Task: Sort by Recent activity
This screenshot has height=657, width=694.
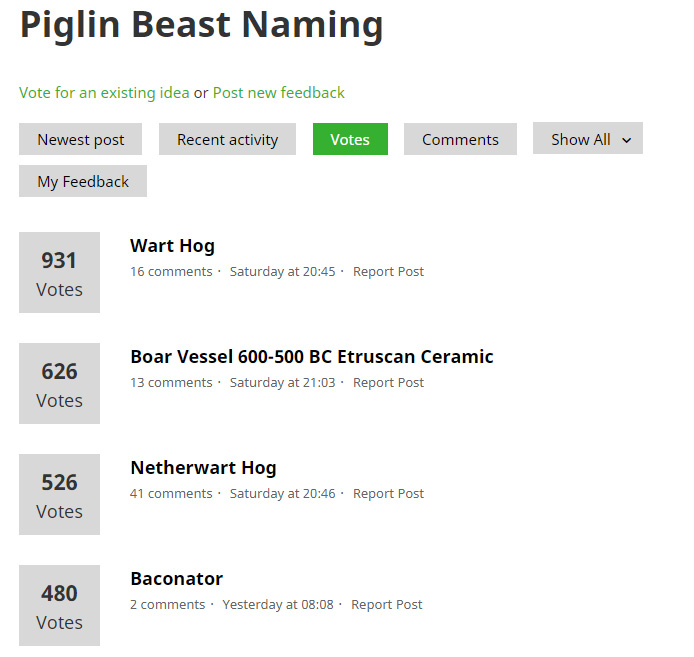Action: point(227,139)
